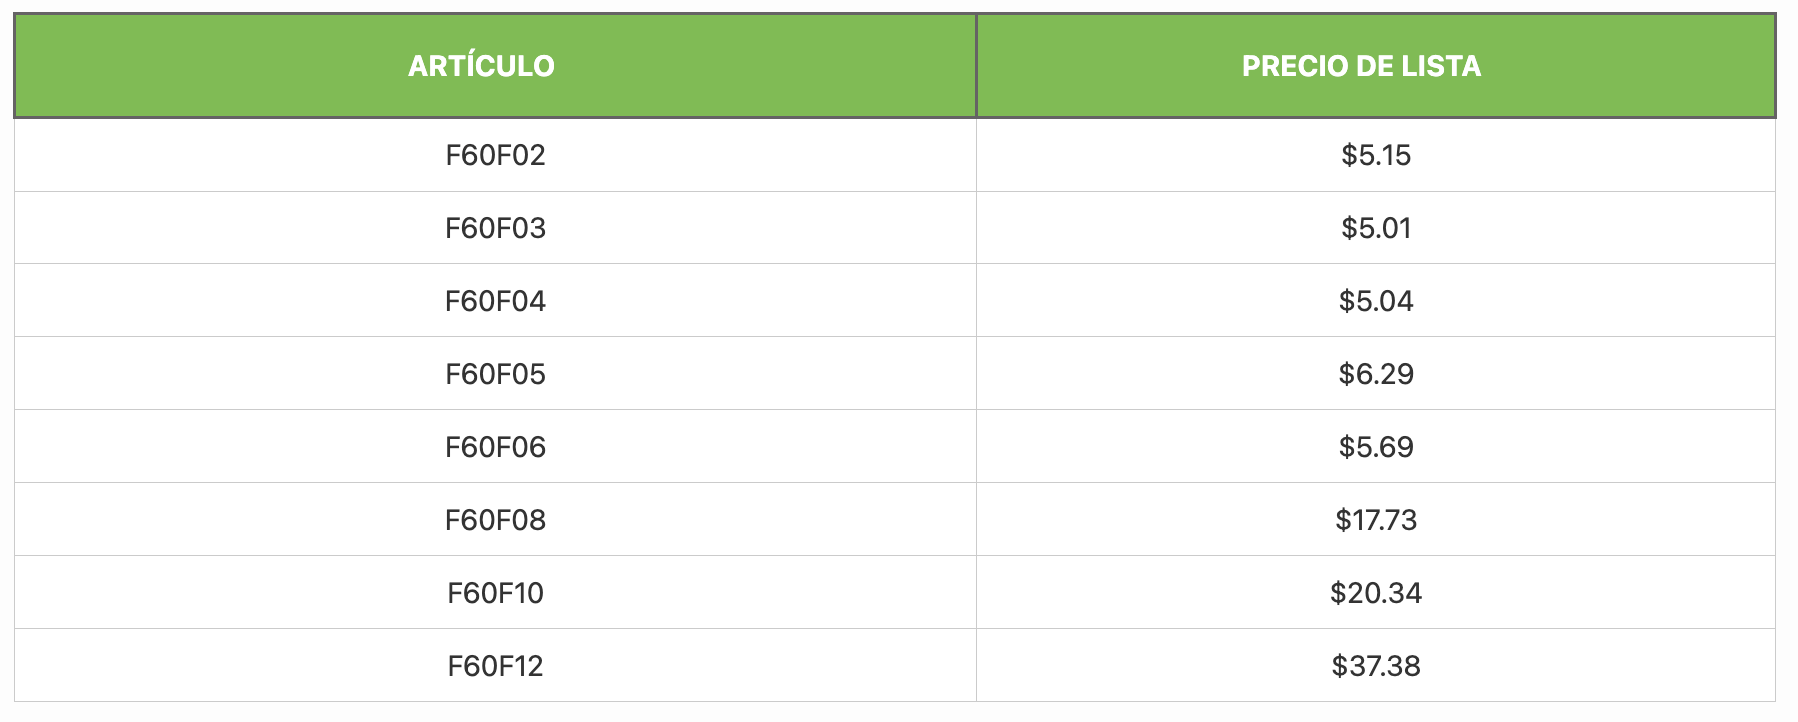Click the $5.04 price value

[x=1376, y=301]
